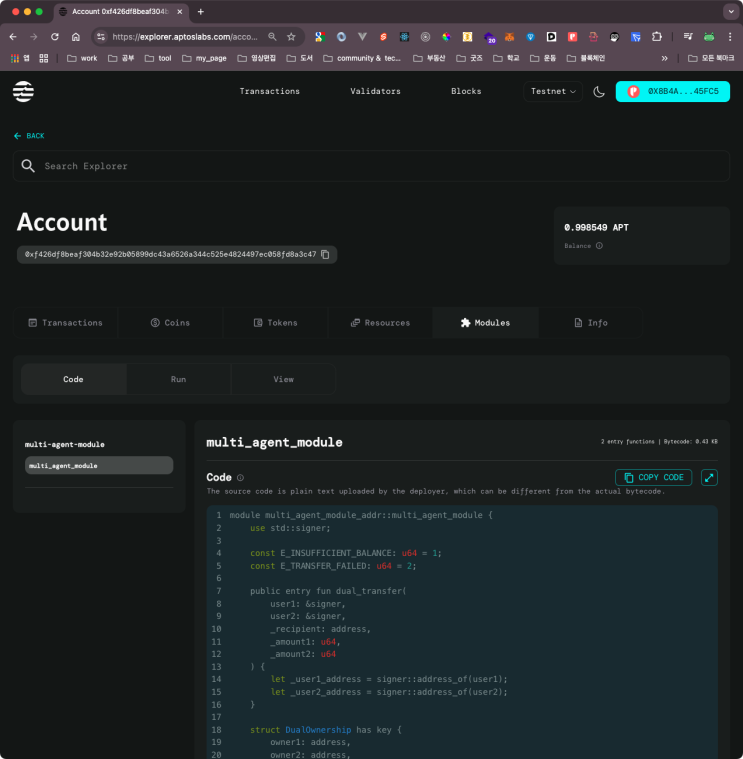Open the Testnet network dropdown
Image resolution: width=743 pixels, height=759 pixels.
[x=553, y=91]
